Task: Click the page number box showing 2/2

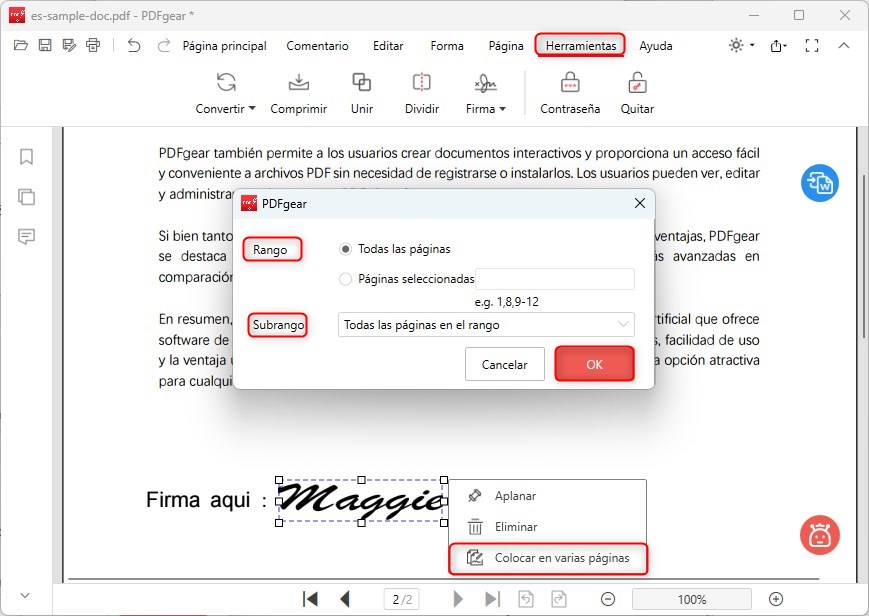Action: point(402,599)
